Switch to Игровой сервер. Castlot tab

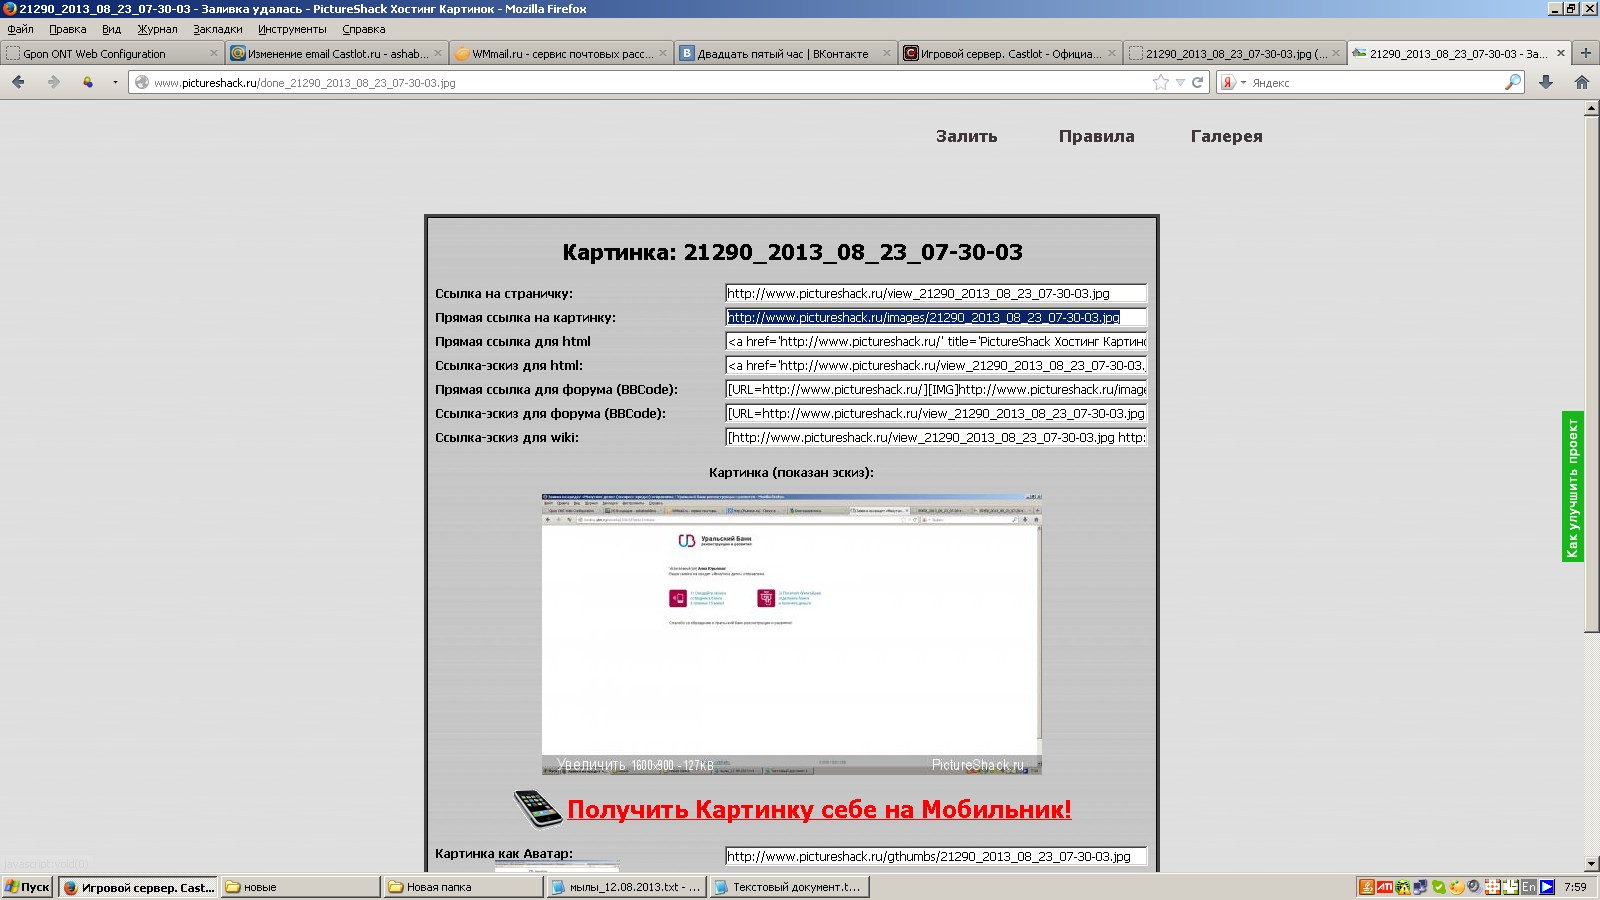(1008, 54)
